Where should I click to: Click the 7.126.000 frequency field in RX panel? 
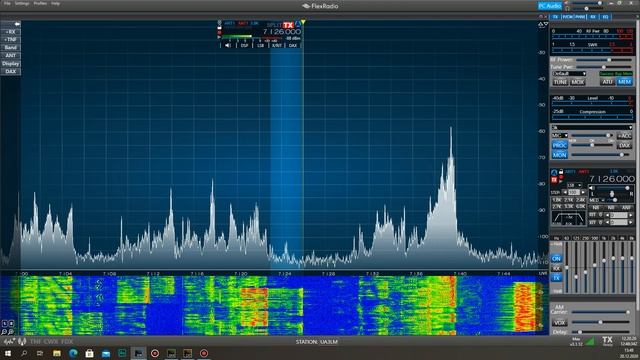[x=611, y=179]
